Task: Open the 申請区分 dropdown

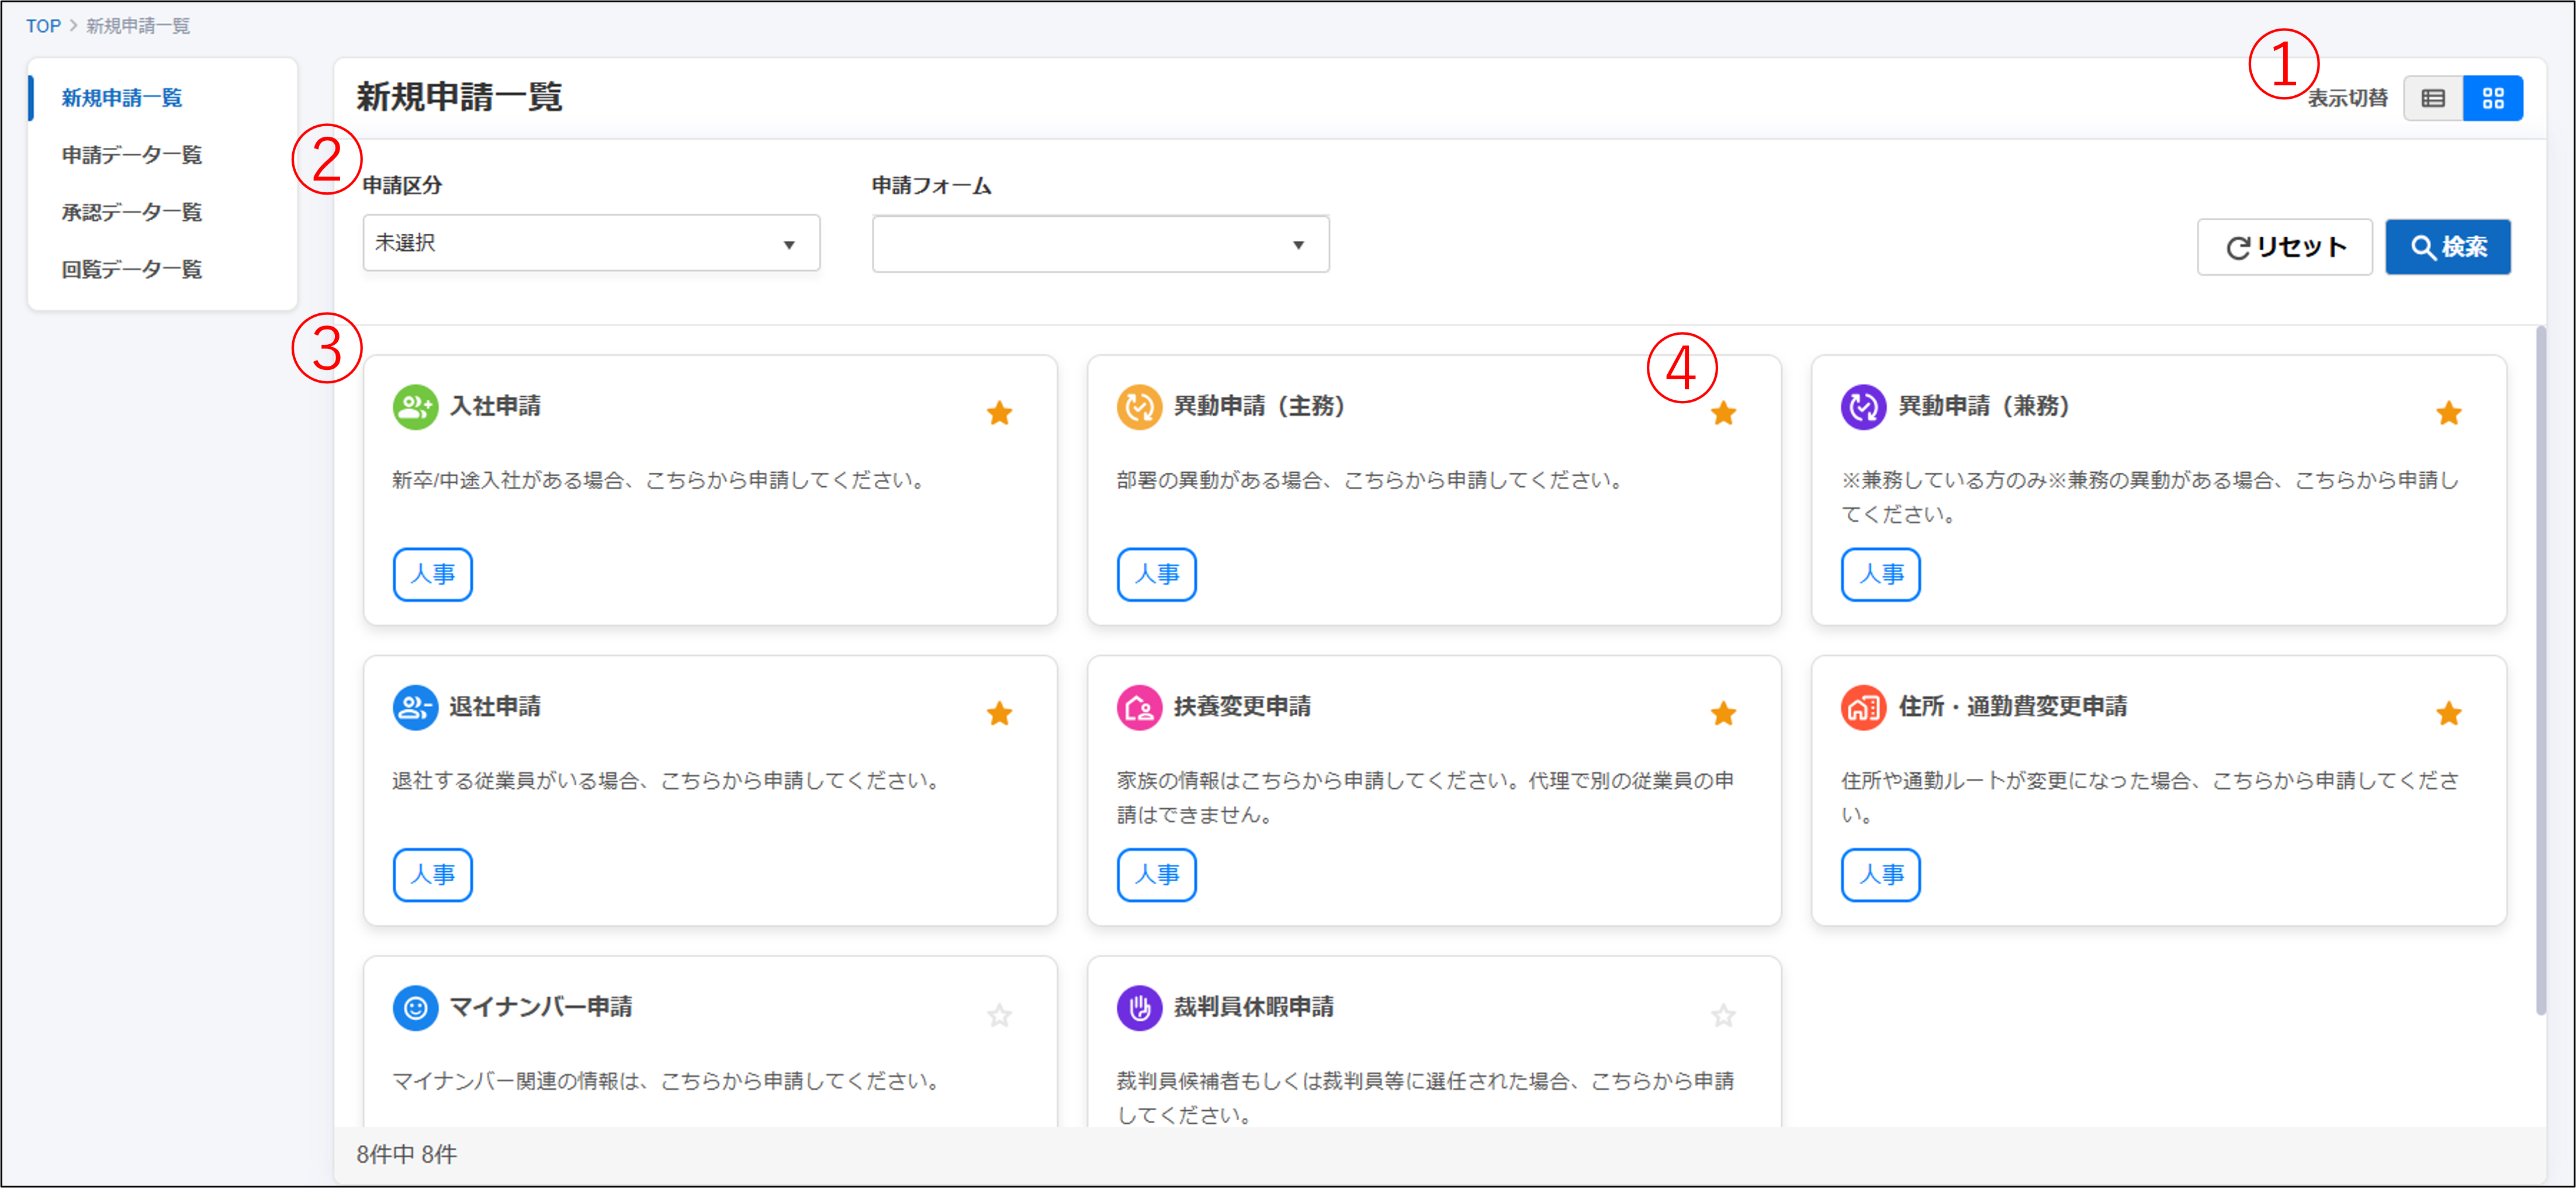Action: (x=591, y=243)
